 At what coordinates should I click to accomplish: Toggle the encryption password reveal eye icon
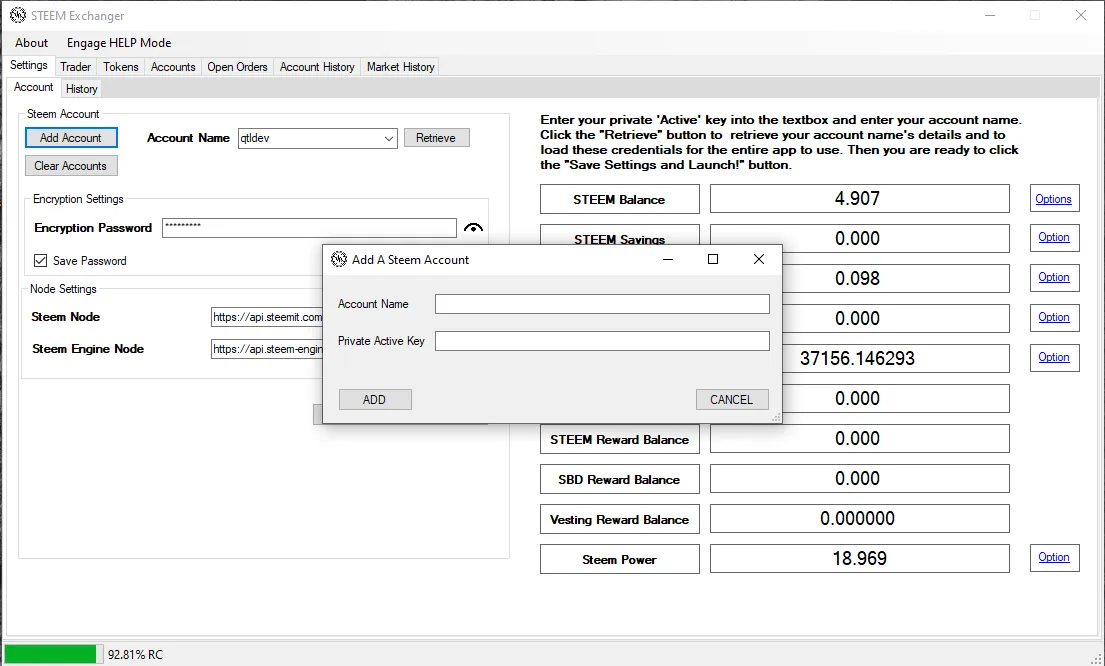pos(474,228)
